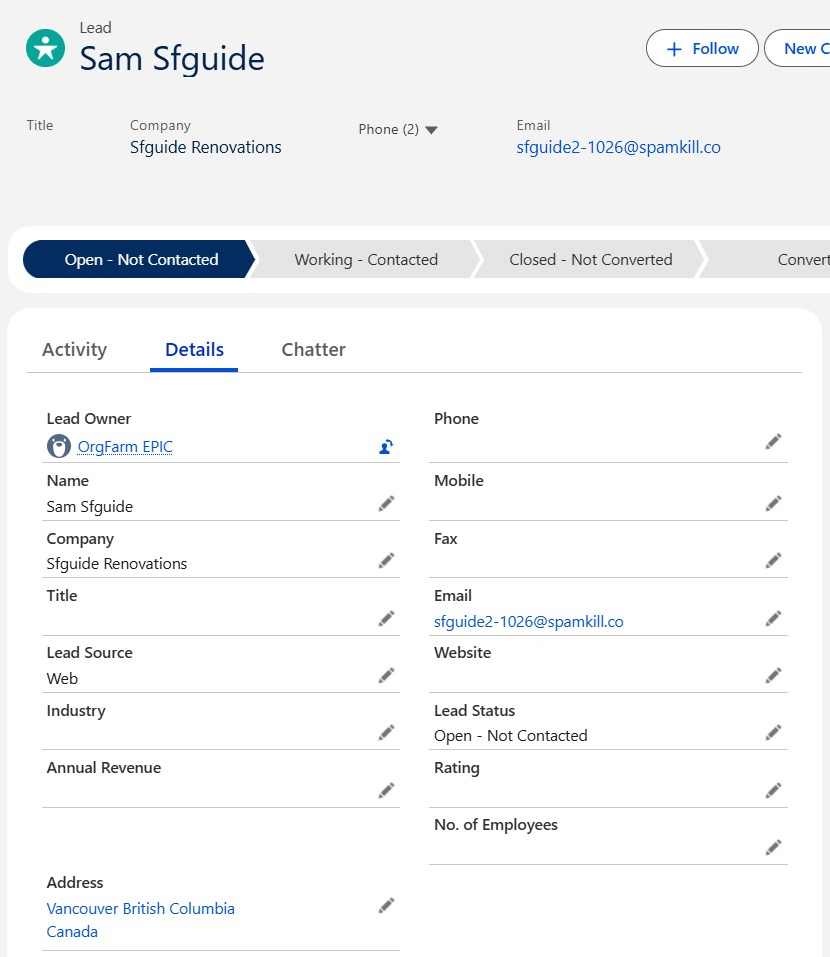Expand the Phone (2) dropdown arrow
Image resolution: width=830 pixels, height=957 pixels.
point(431,130)
